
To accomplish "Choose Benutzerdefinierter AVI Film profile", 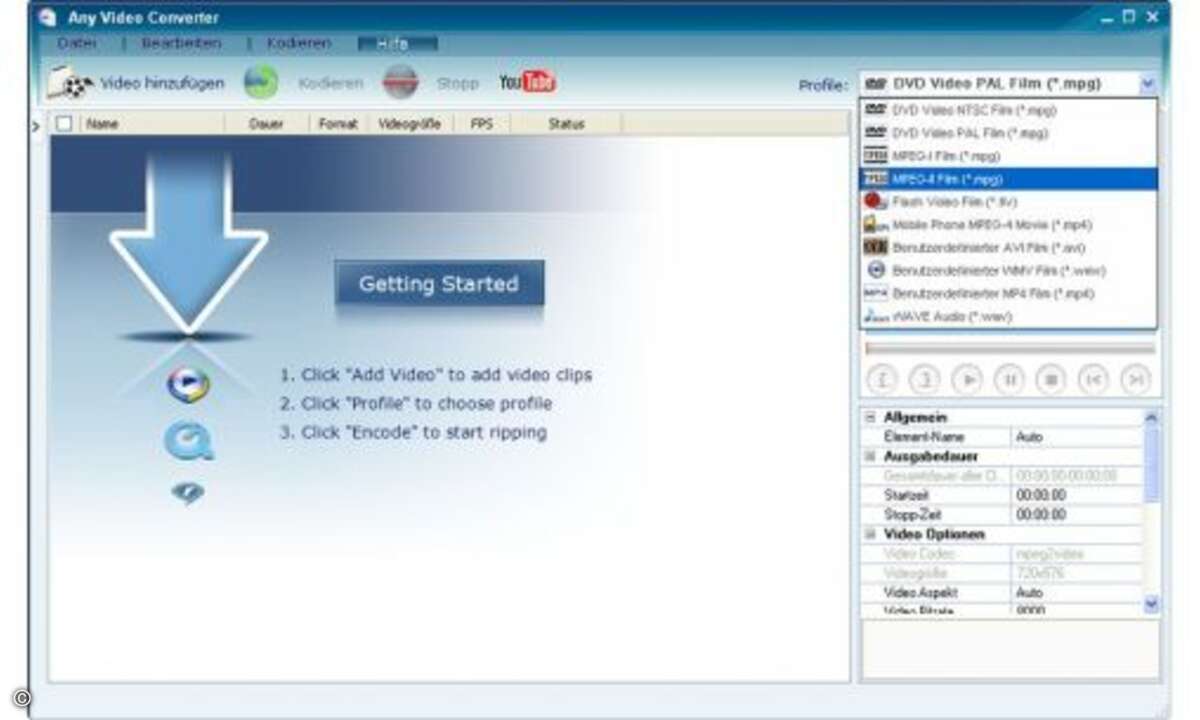I will point(1008,248).
